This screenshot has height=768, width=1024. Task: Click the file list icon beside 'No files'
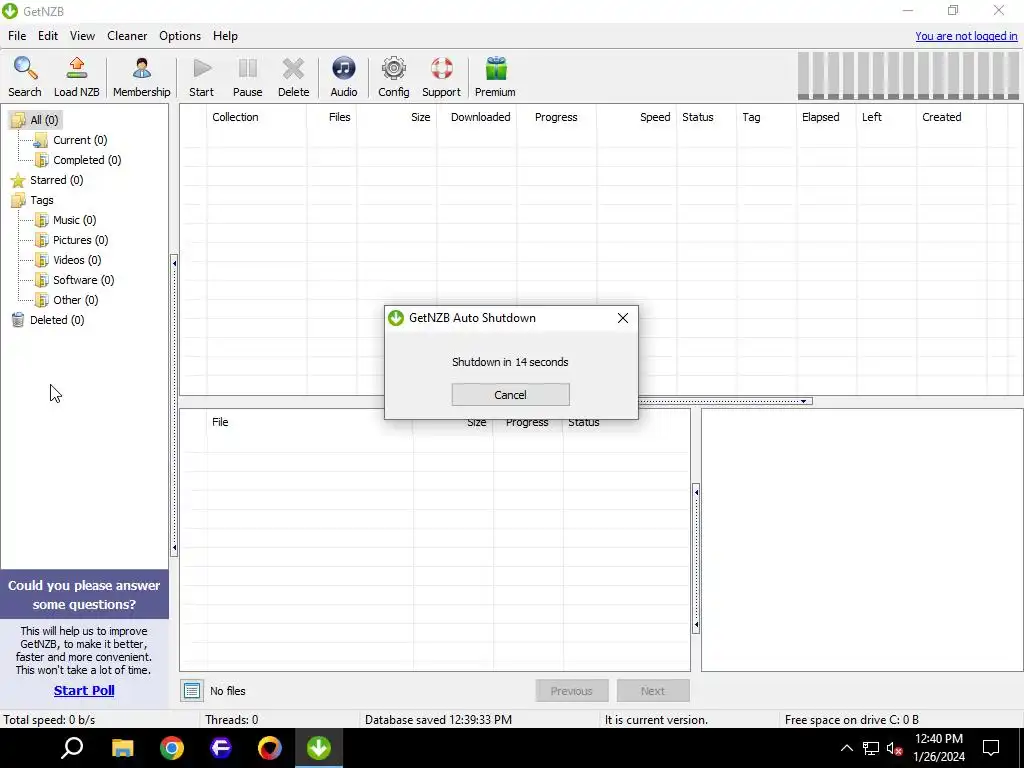(x=192, y=690)
